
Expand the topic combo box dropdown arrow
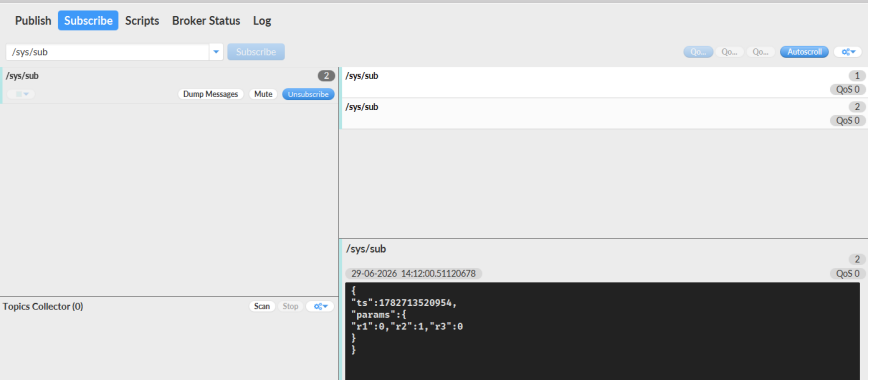tap(216, 52)
